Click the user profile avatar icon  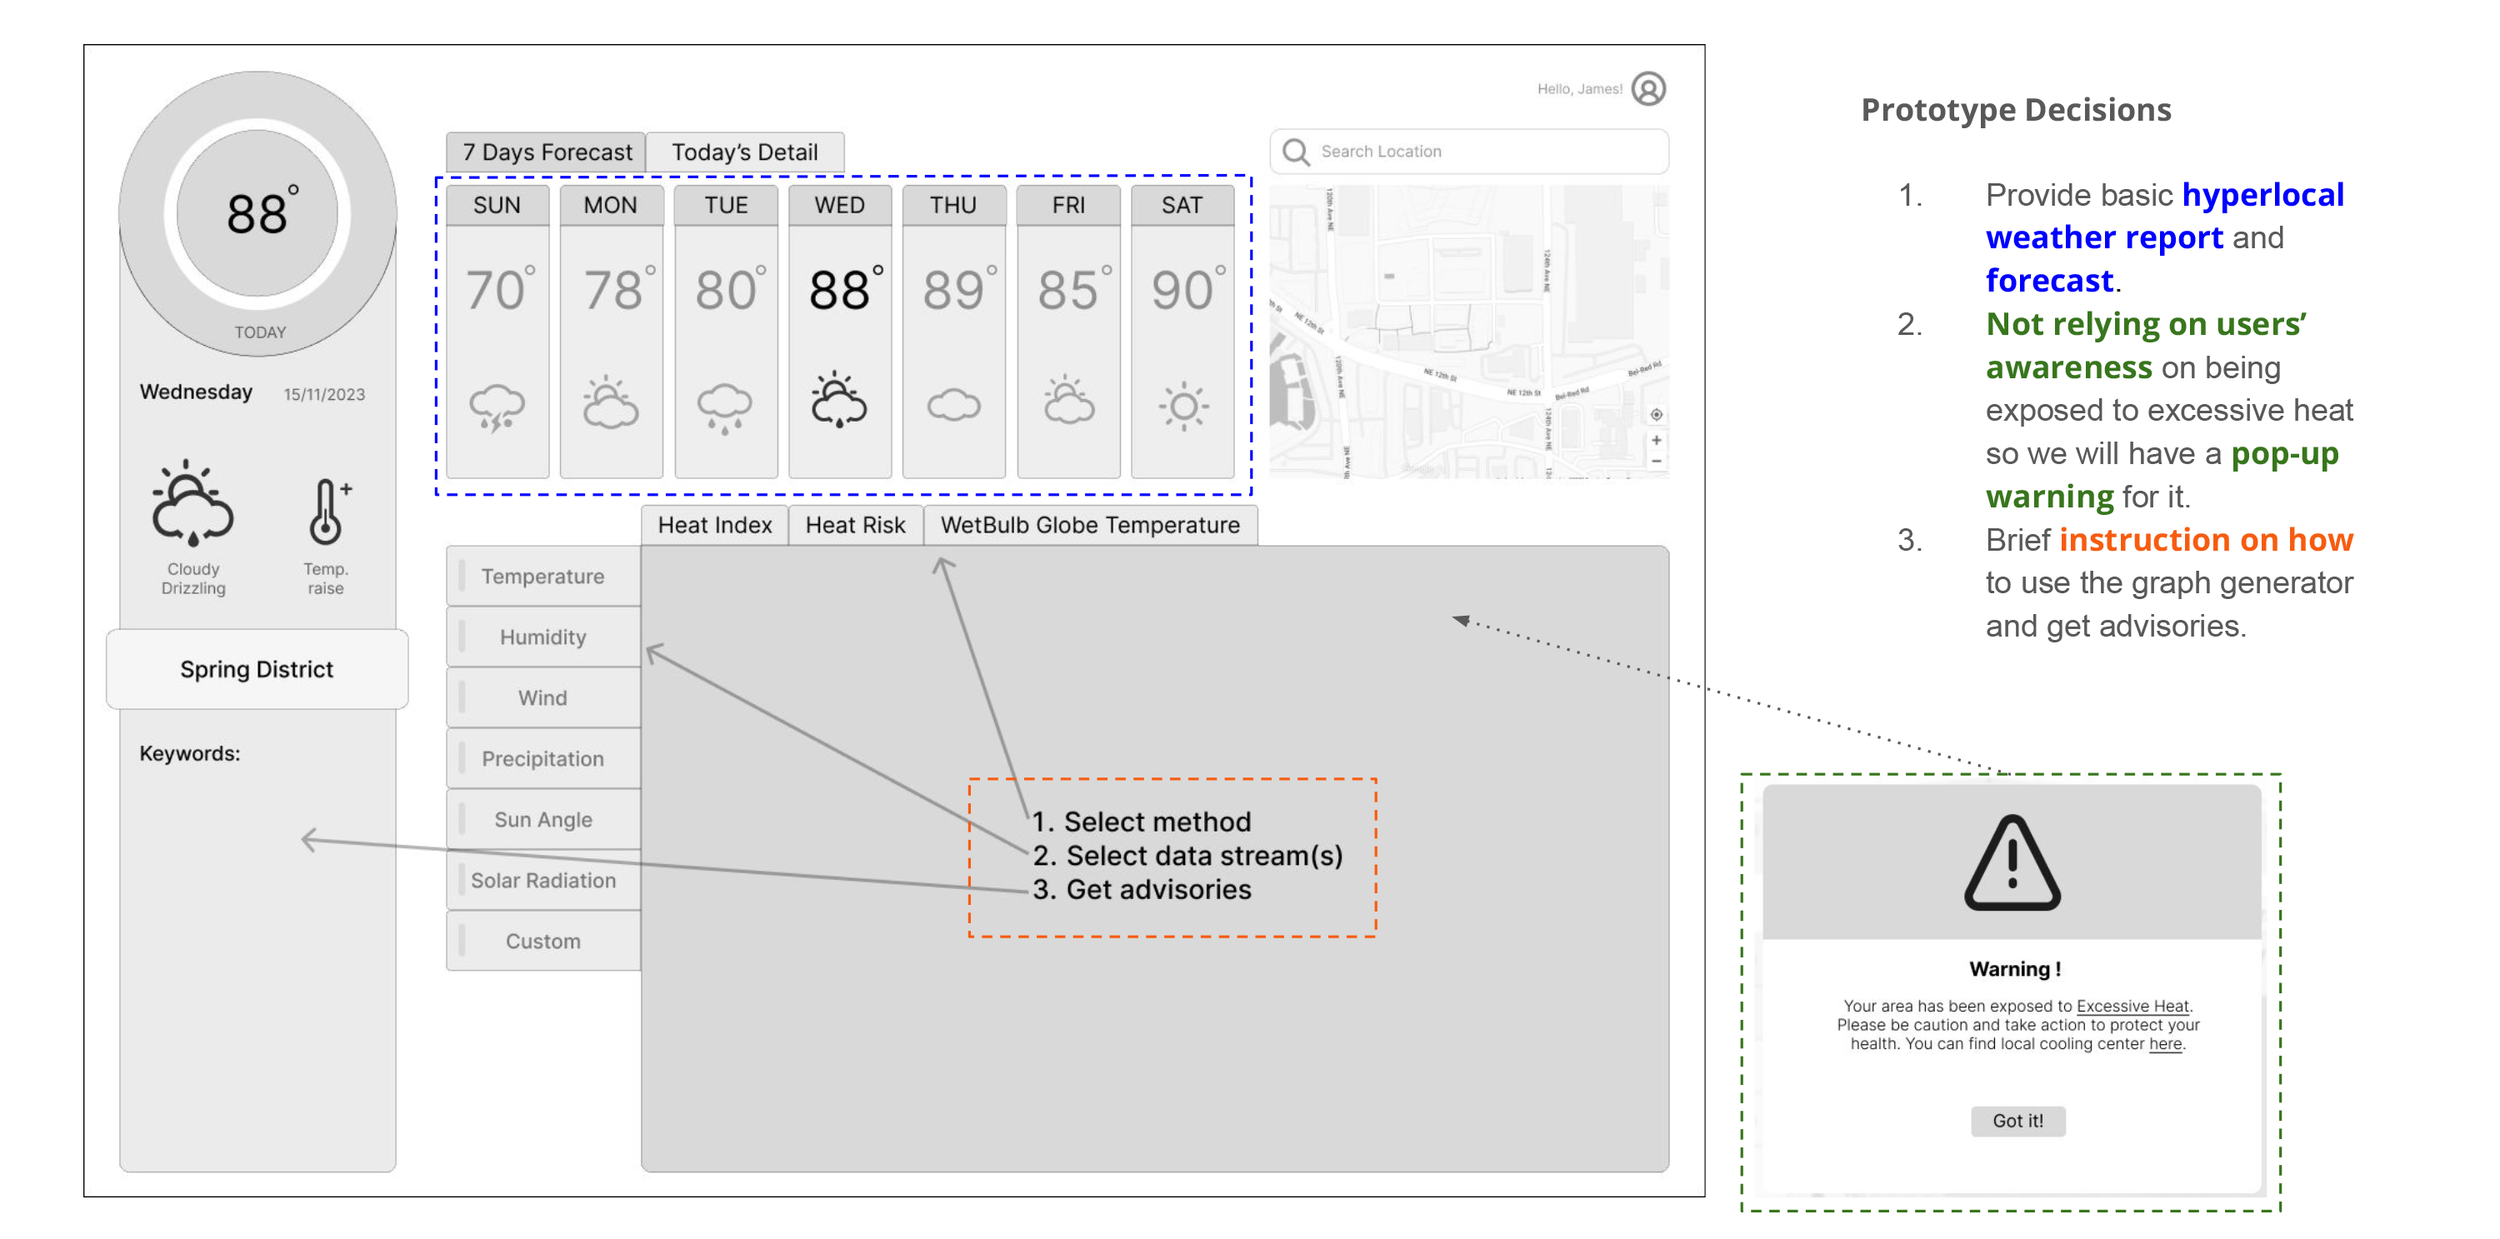coord(1648,89)
